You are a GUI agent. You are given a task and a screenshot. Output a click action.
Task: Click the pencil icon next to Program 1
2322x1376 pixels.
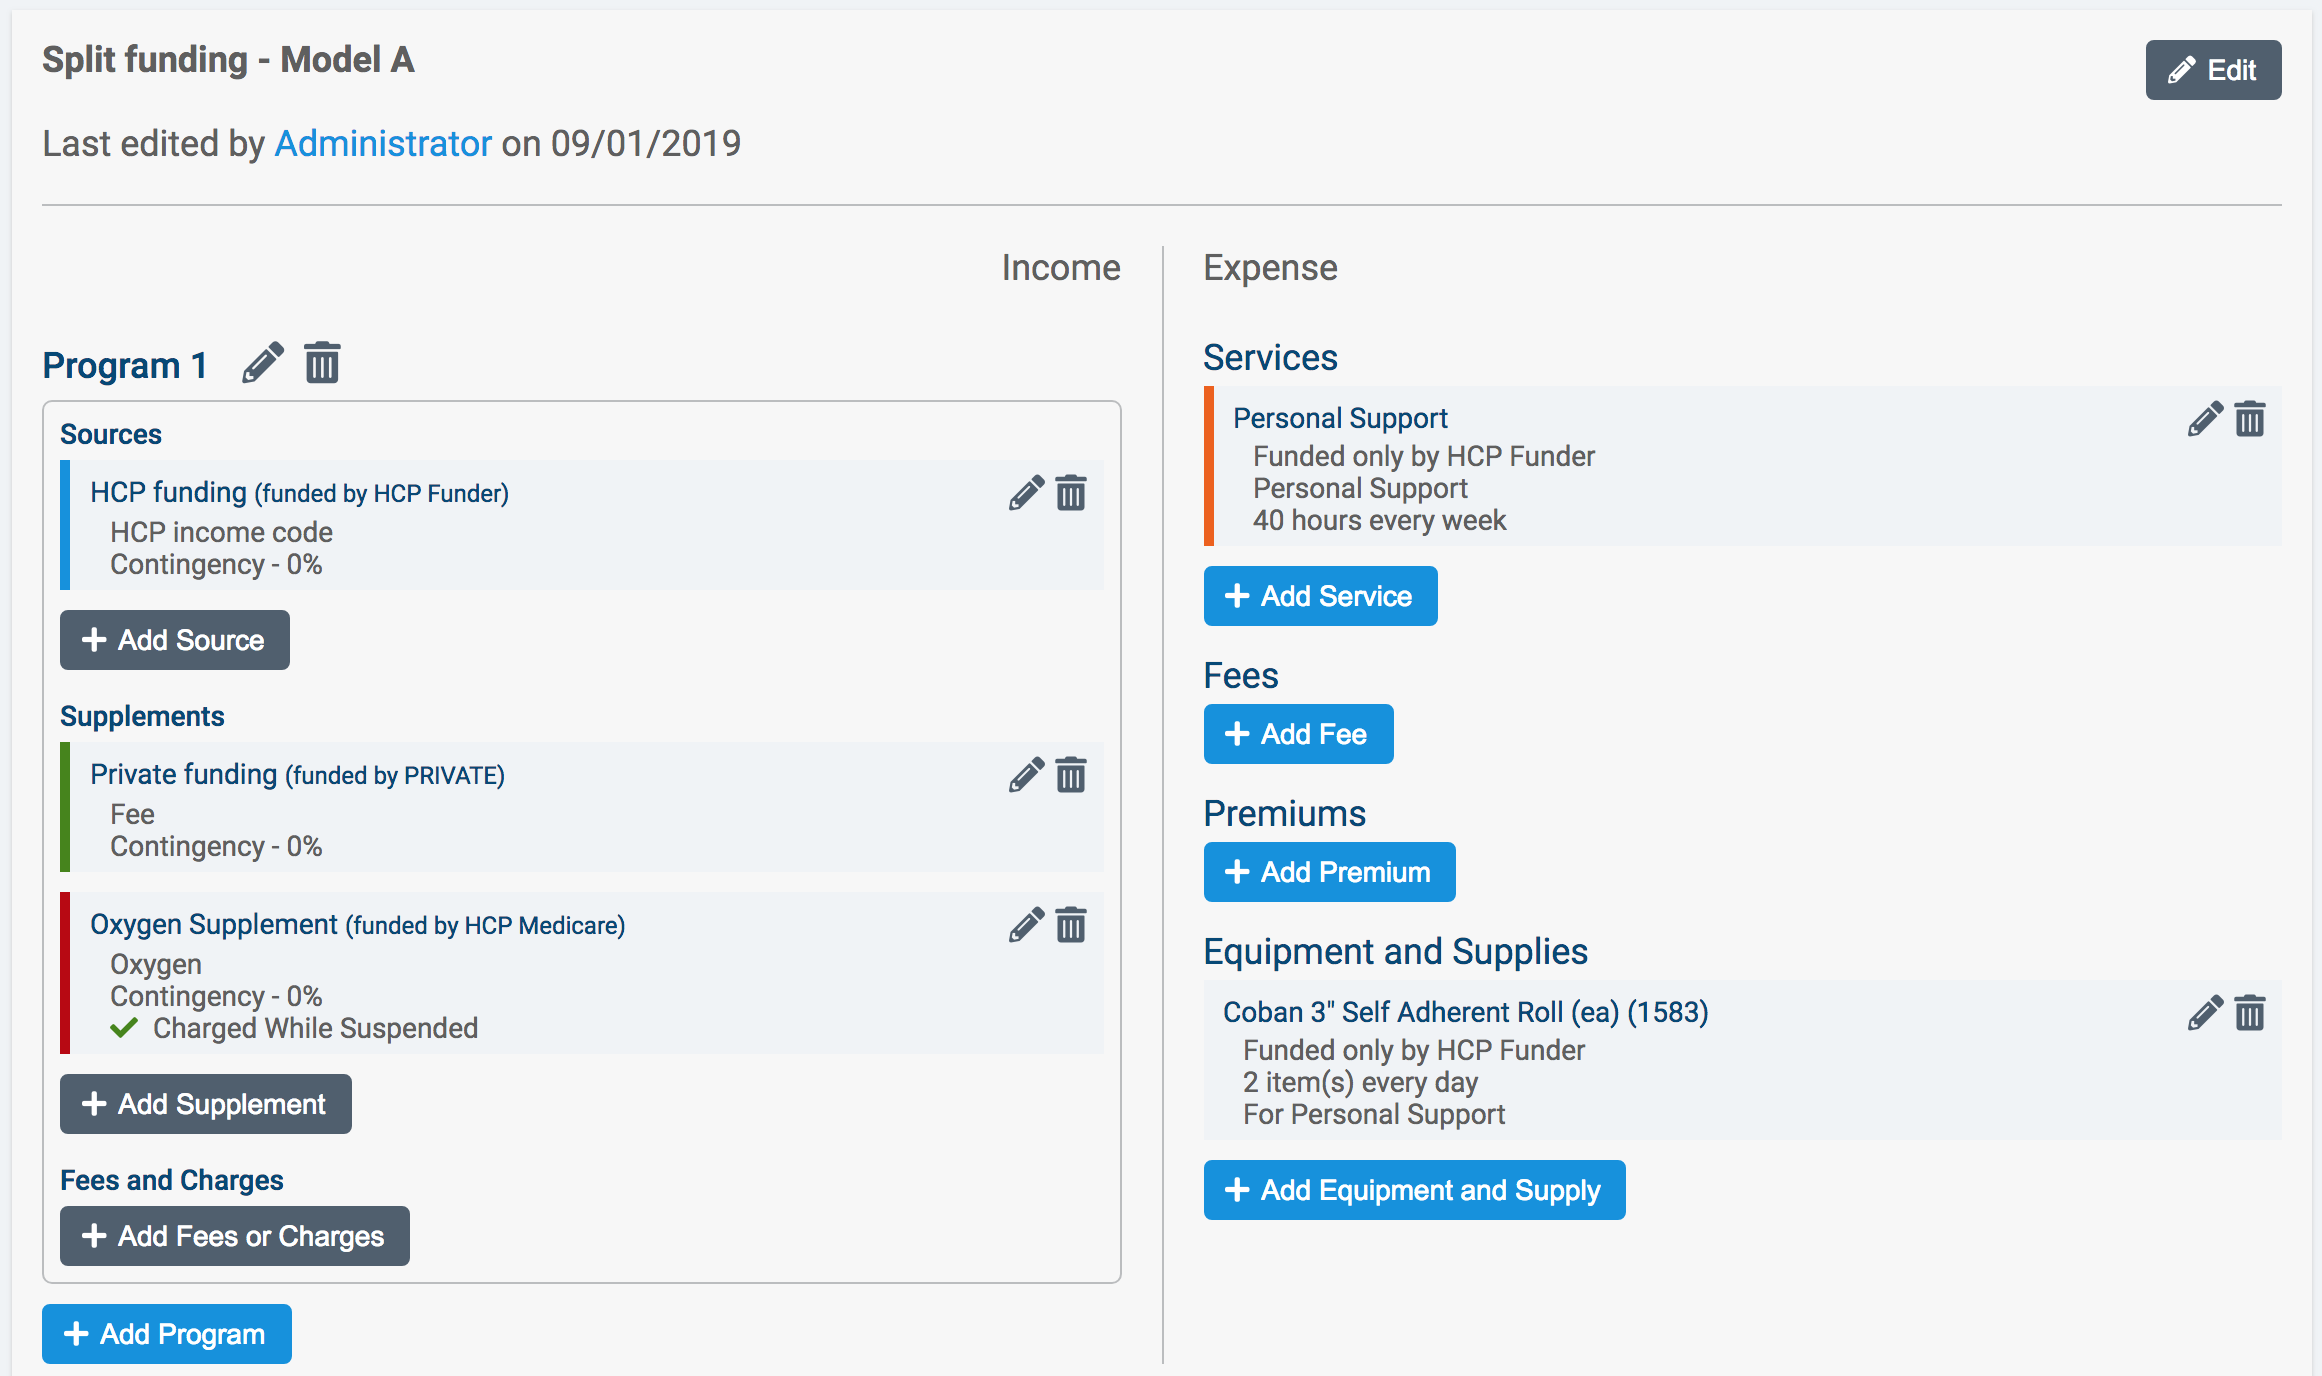click(x=263, y=363)
